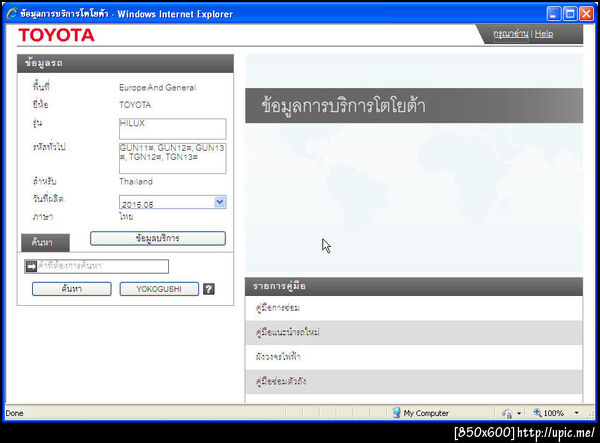This screenshot has height=443, width=600.
Task: Click the search arrow icon beside keyword field
Action: pos(31,266)
